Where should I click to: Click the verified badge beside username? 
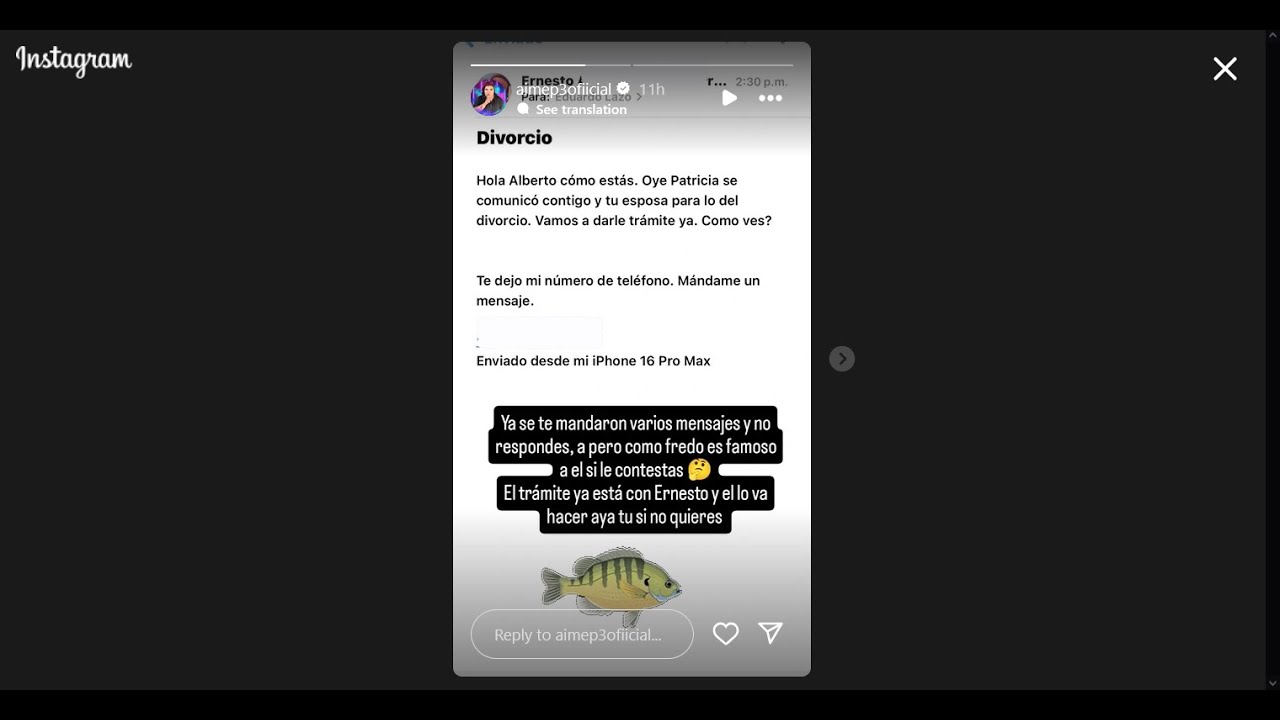coord(623,89)
